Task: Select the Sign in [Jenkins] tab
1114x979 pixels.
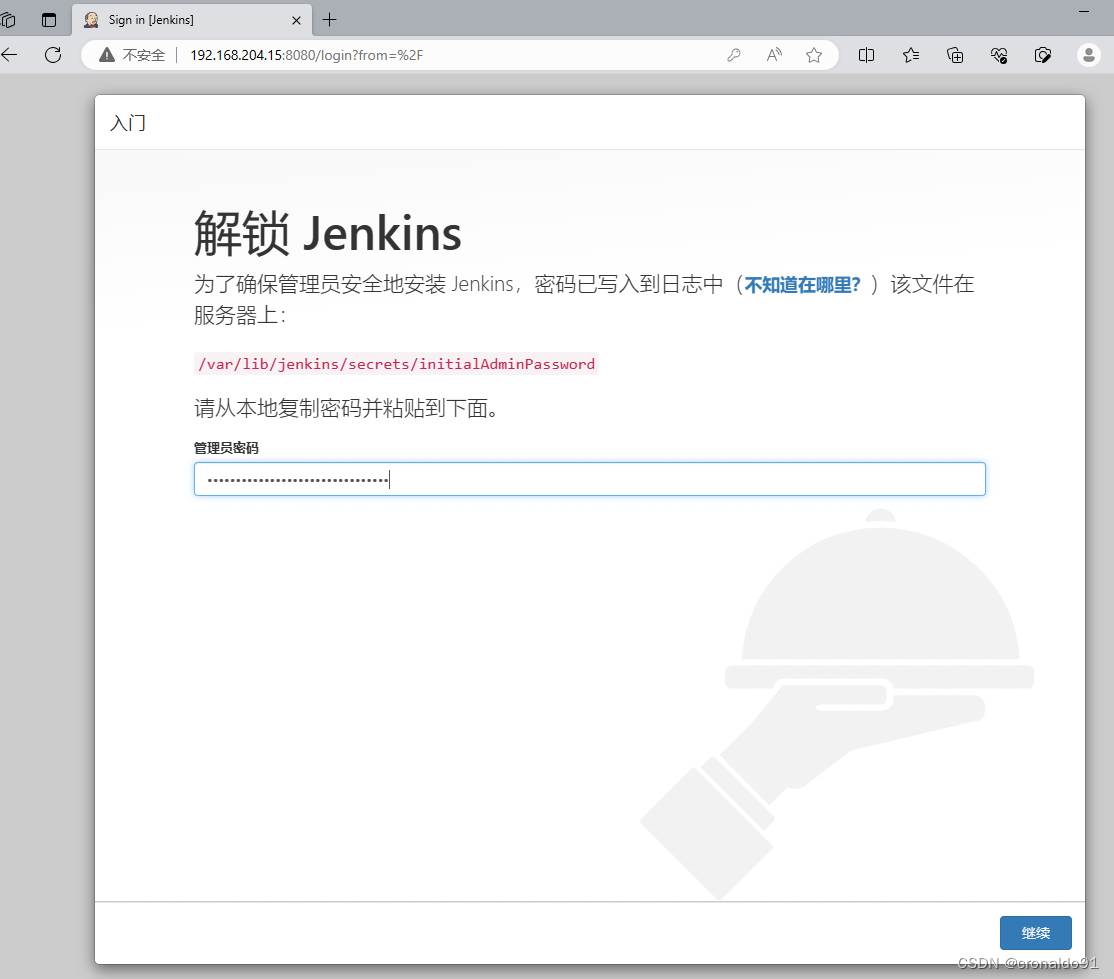Action: pyautogui.click(x=191, y=20)
